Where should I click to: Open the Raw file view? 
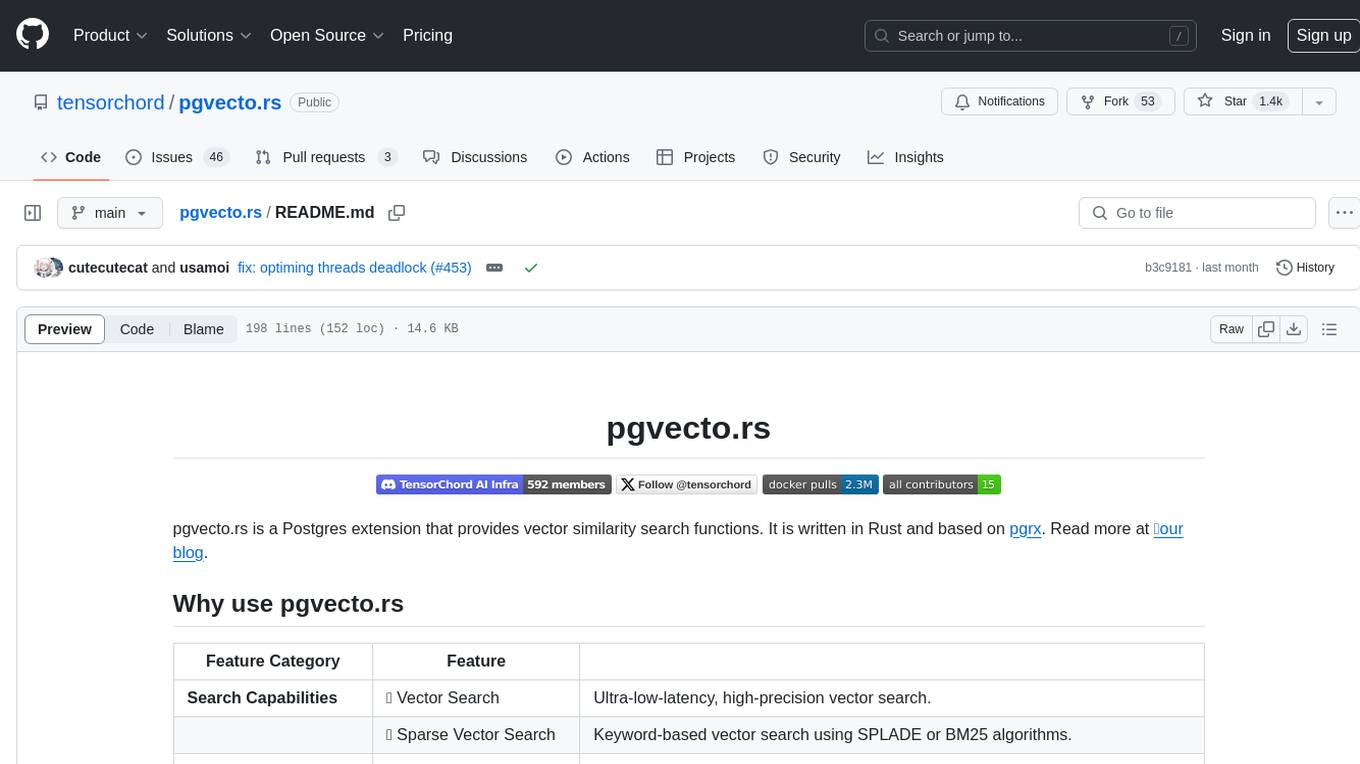click(x=1231, y=329)
